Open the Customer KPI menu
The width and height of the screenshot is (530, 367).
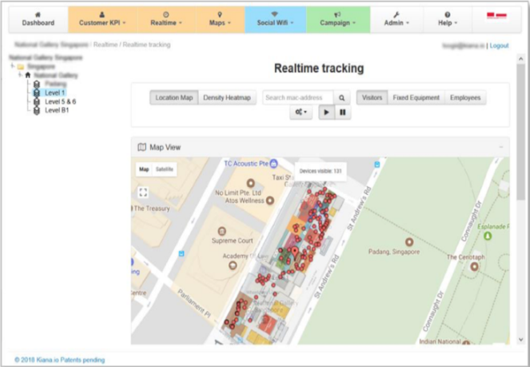click(x=102, y=20)
